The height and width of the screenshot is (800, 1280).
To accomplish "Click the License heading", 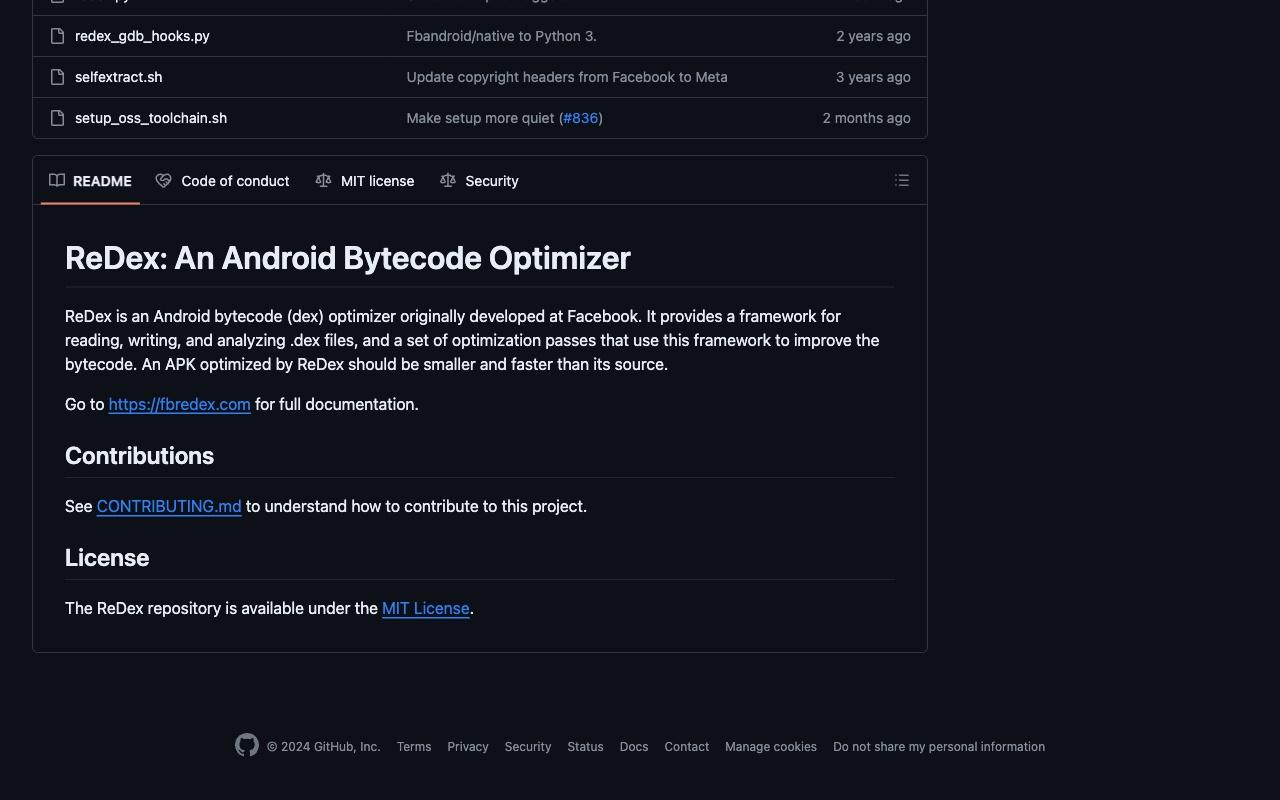I will click(107, 558).
